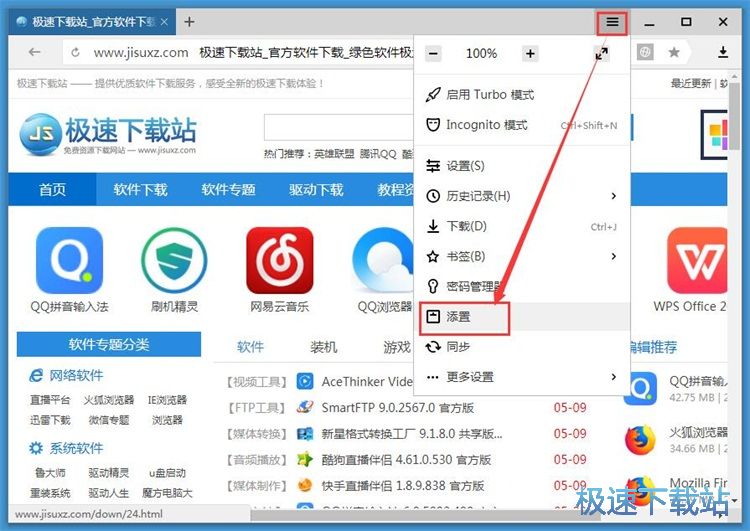Image resolution: width=750 pixels, height=531 pixels.
Task: Click 软件专题分类 header button
Action: 109,344
